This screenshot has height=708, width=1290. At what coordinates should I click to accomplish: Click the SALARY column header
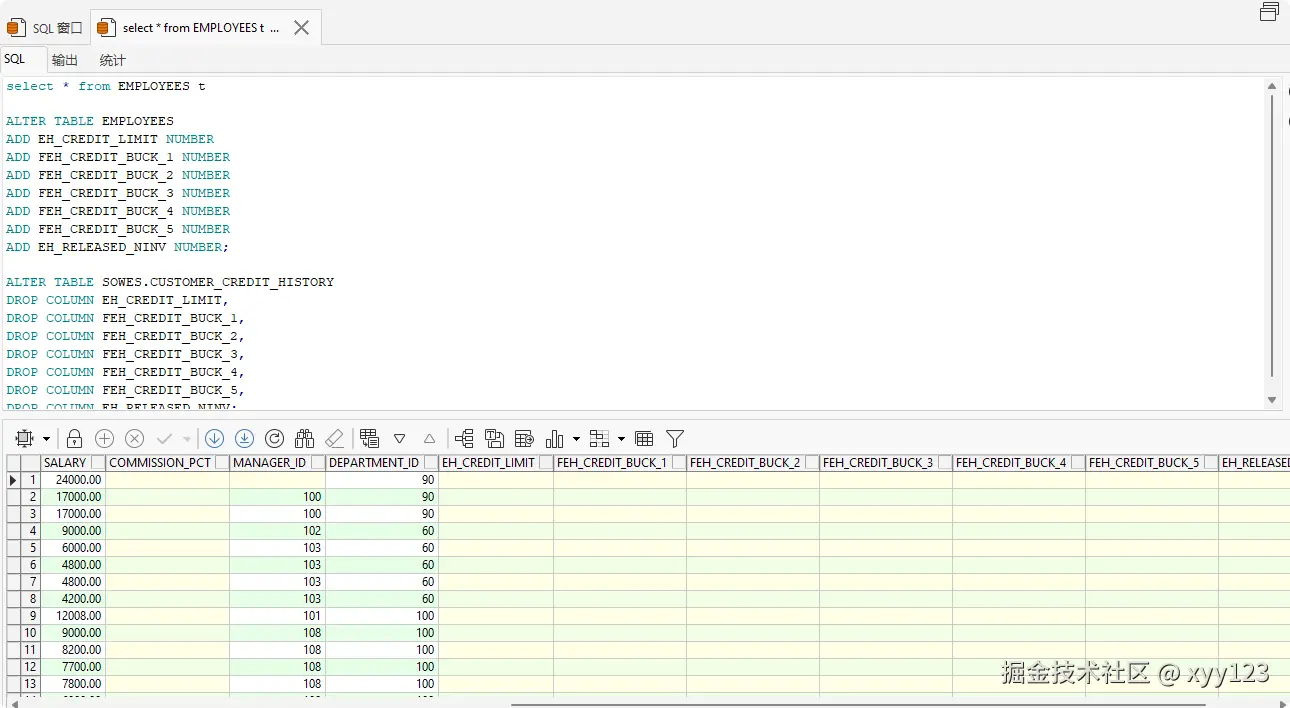tap(65, 463)
